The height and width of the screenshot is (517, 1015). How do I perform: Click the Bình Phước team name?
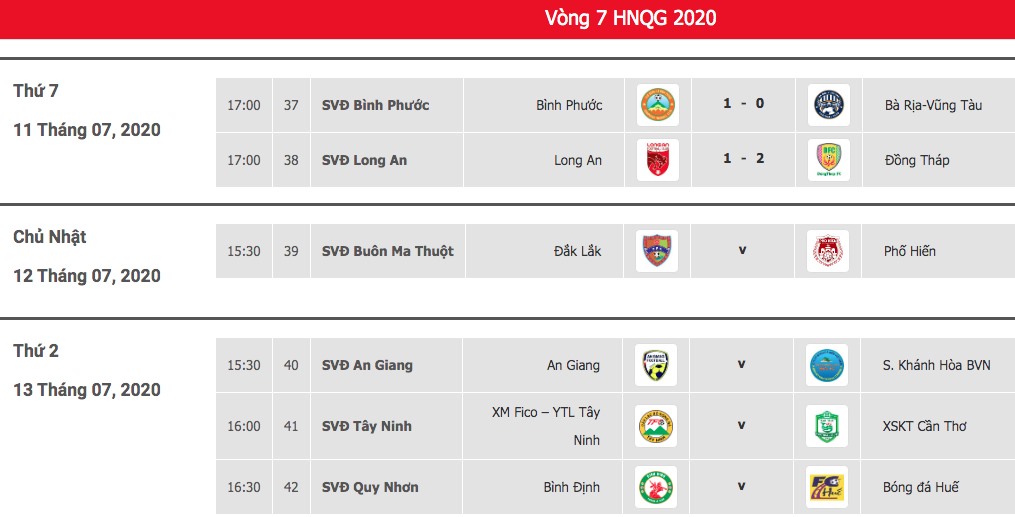[x=569, y=105]
